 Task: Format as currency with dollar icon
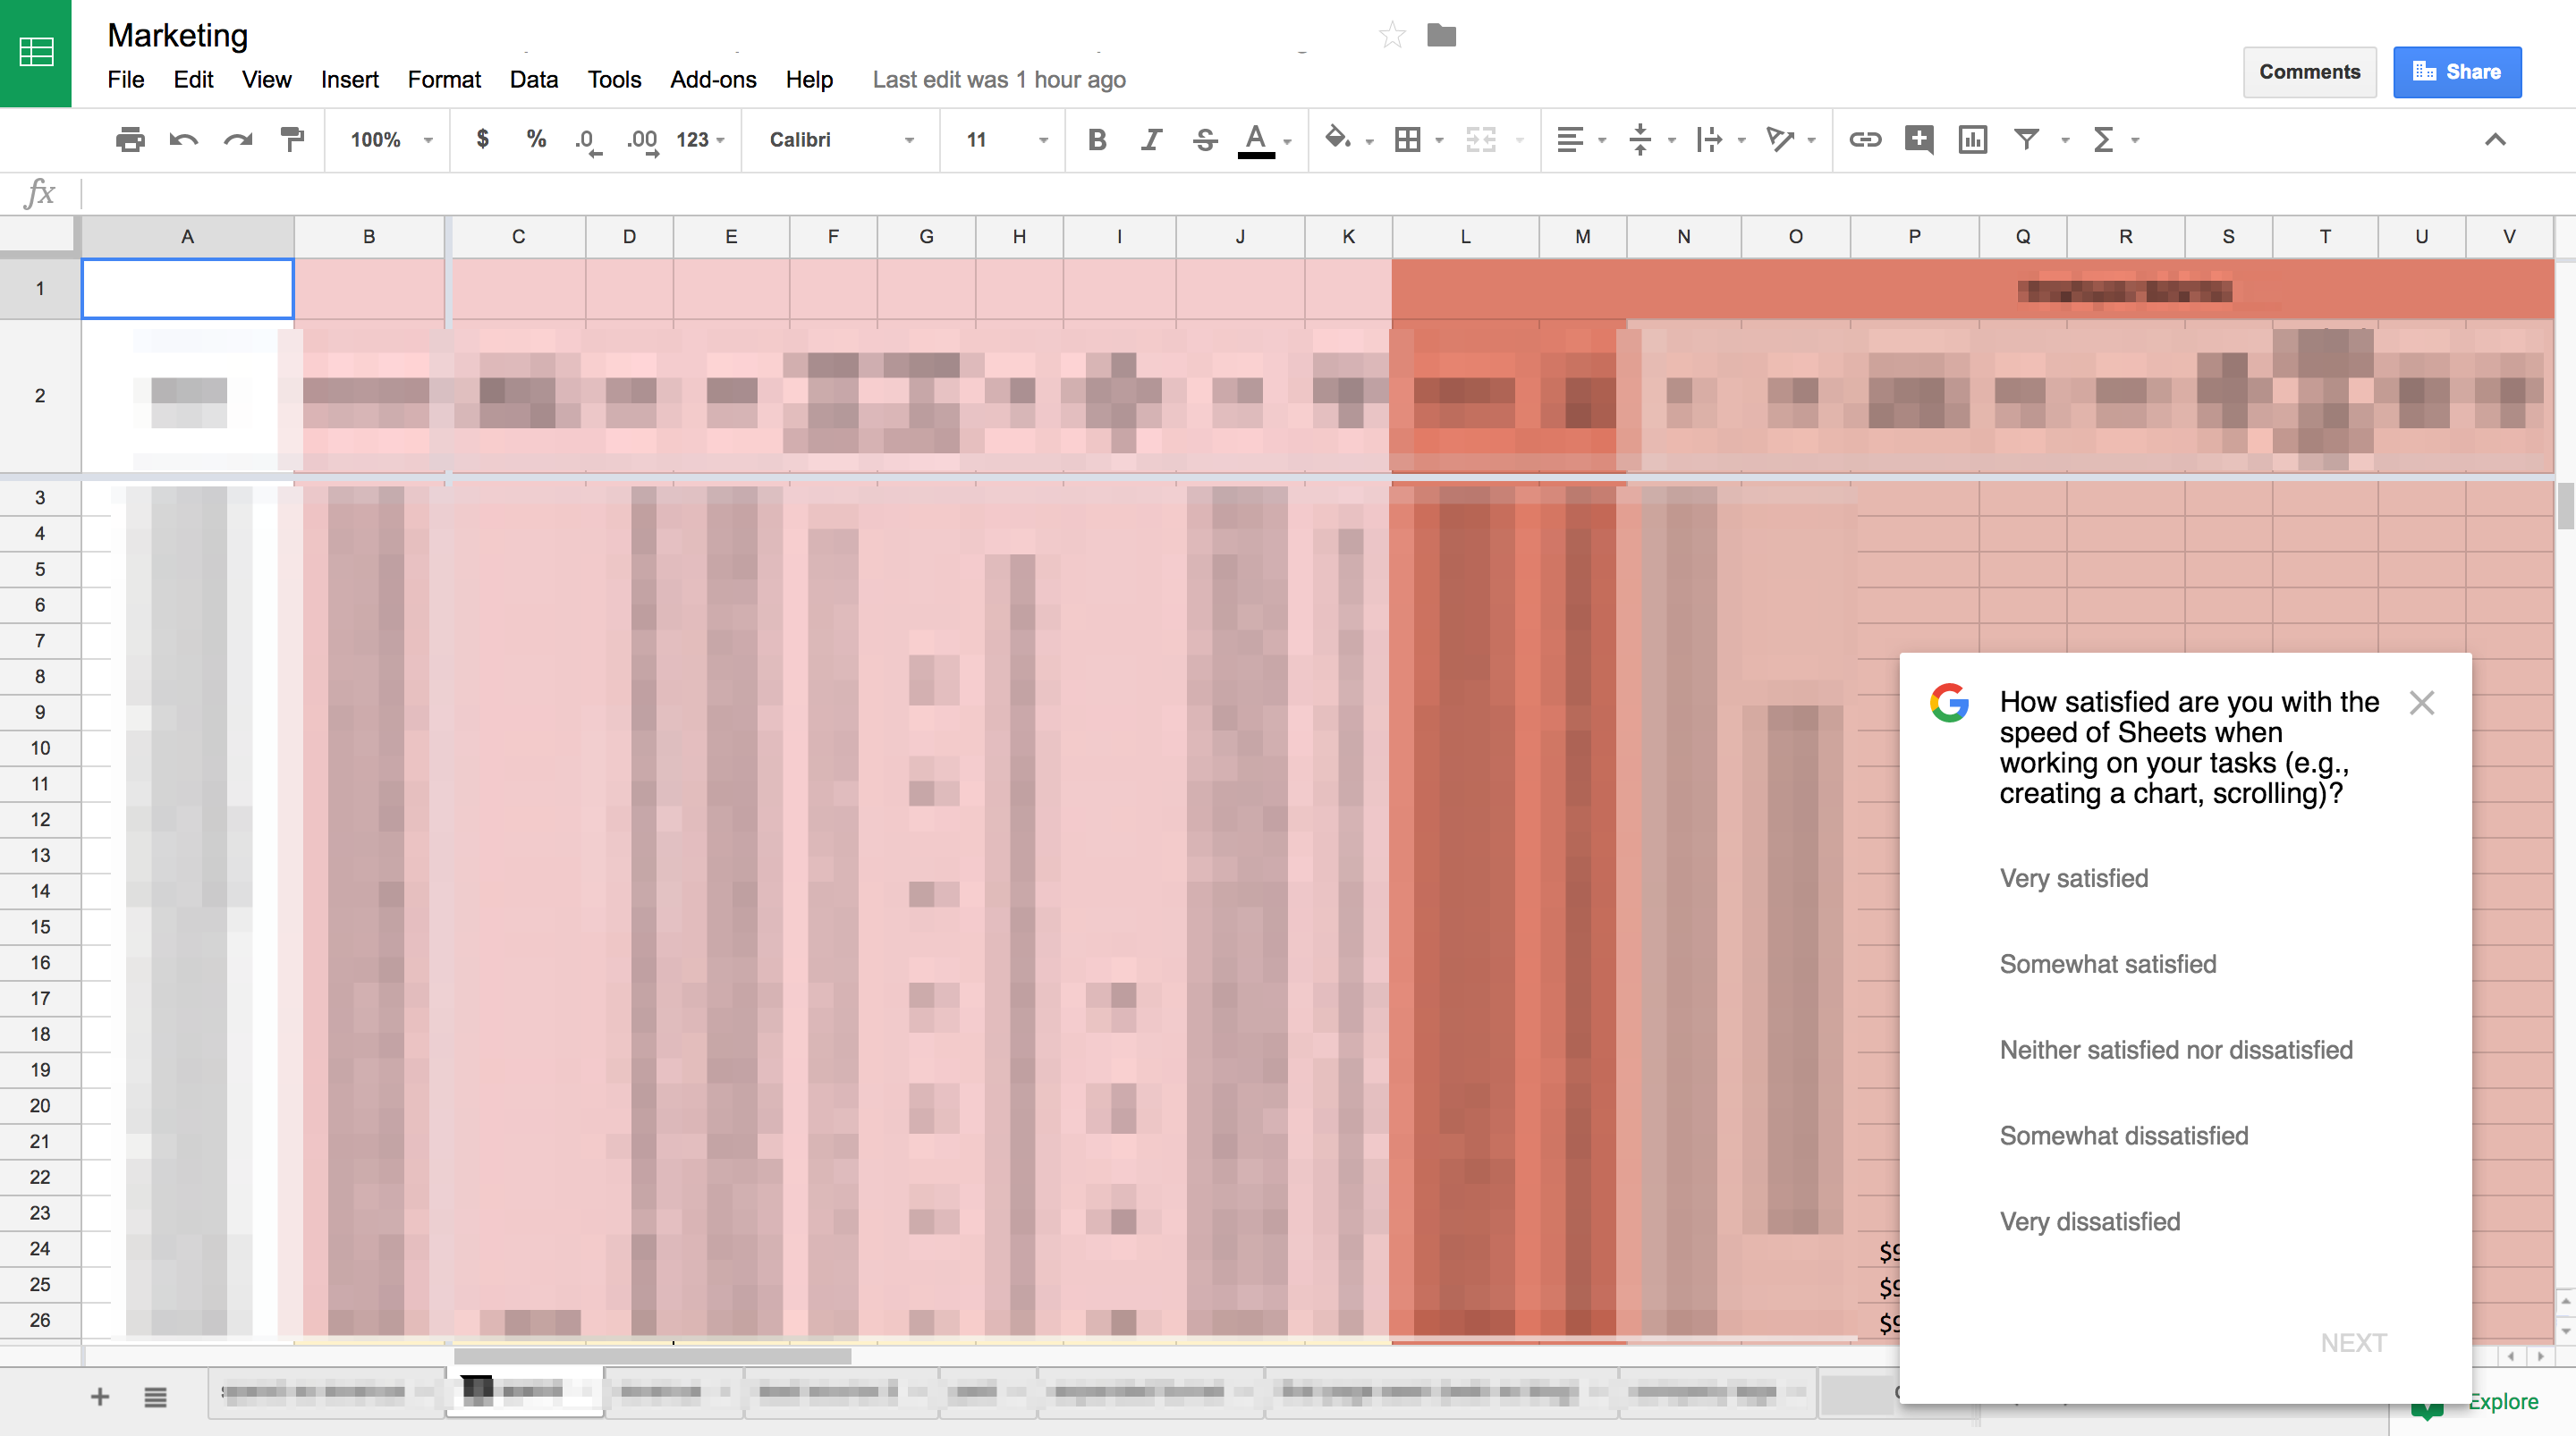point(482,139)
